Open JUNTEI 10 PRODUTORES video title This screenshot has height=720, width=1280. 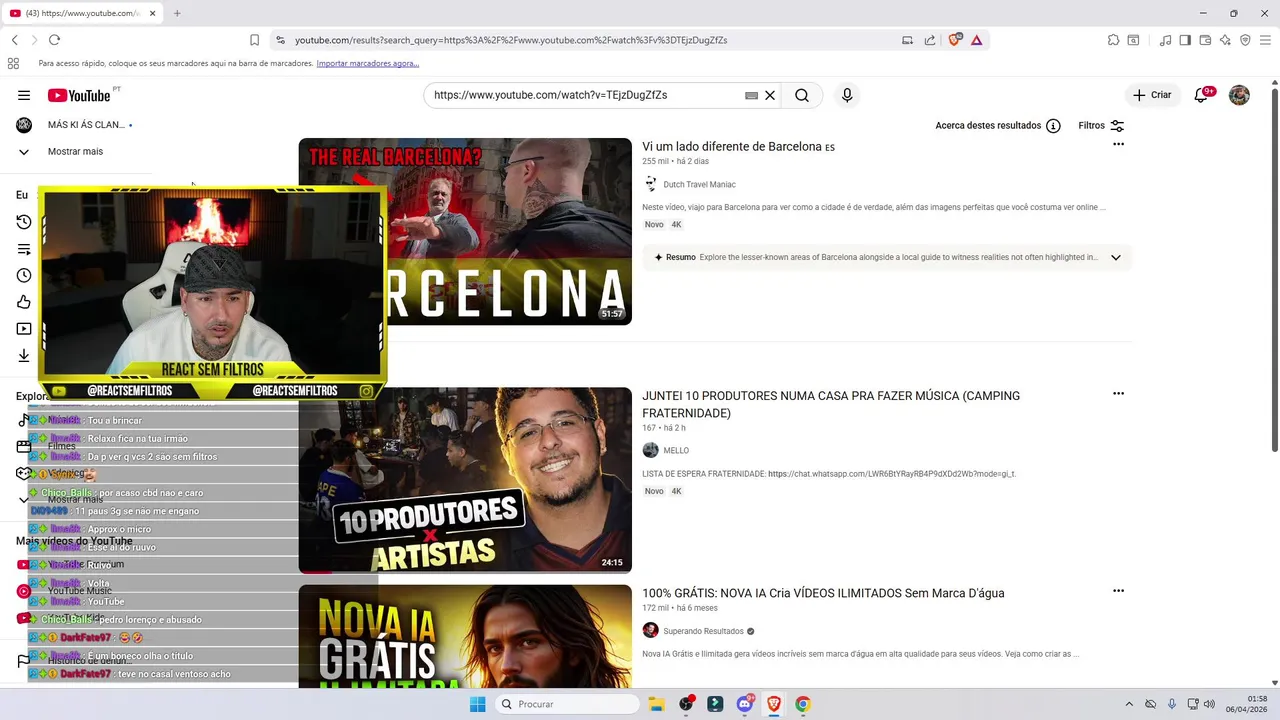coord(831,404)
